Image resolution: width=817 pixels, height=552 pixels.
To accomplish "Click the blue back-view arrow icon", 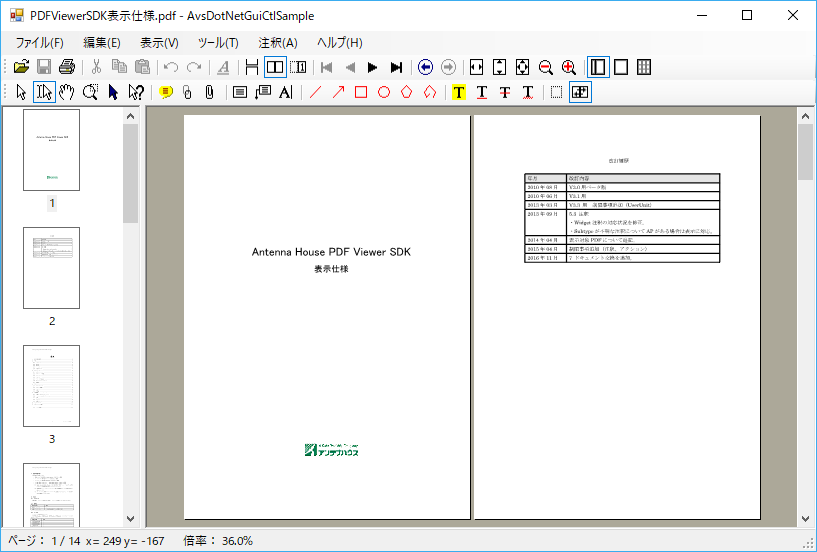I will point(426,67).
